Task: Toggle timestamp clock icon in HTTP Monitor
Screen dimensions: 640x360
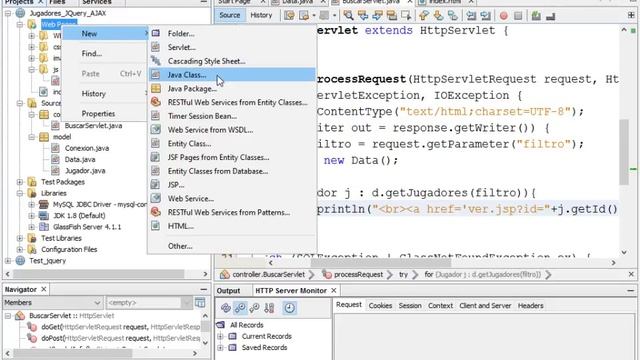Action: click(289, 308)
